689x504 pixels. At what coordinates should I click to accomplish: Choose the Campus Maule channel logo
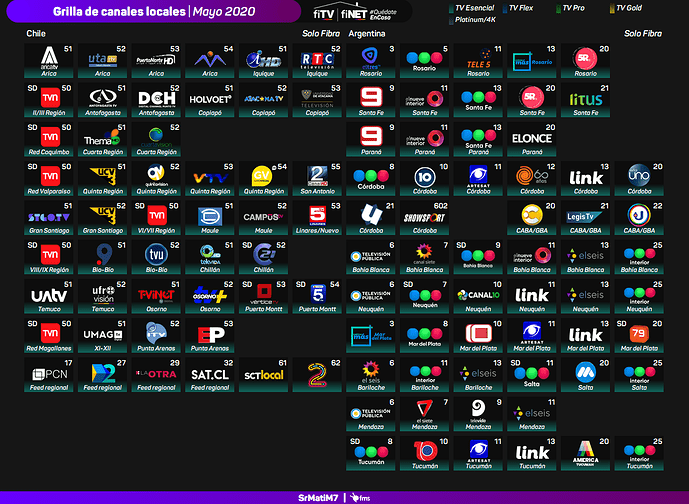[x=263, y=217]
